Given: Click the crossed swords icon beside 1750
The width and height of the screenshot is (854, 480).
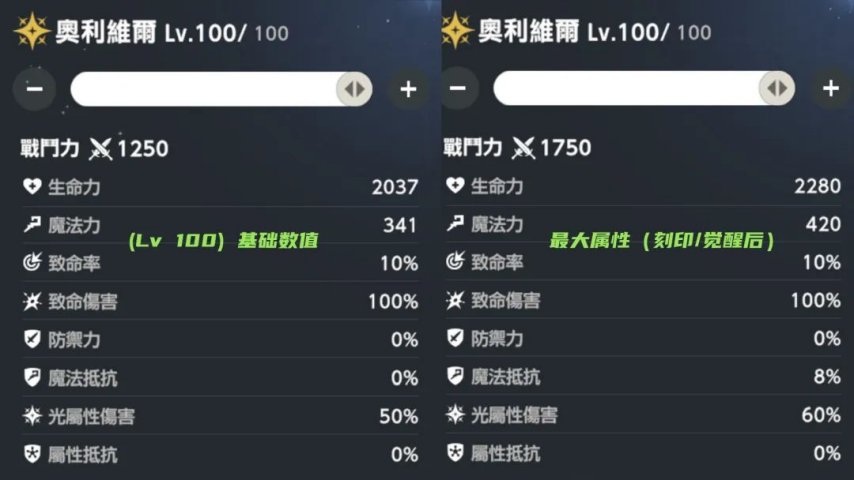Looking at the screenshot, I should click(524, 149).
